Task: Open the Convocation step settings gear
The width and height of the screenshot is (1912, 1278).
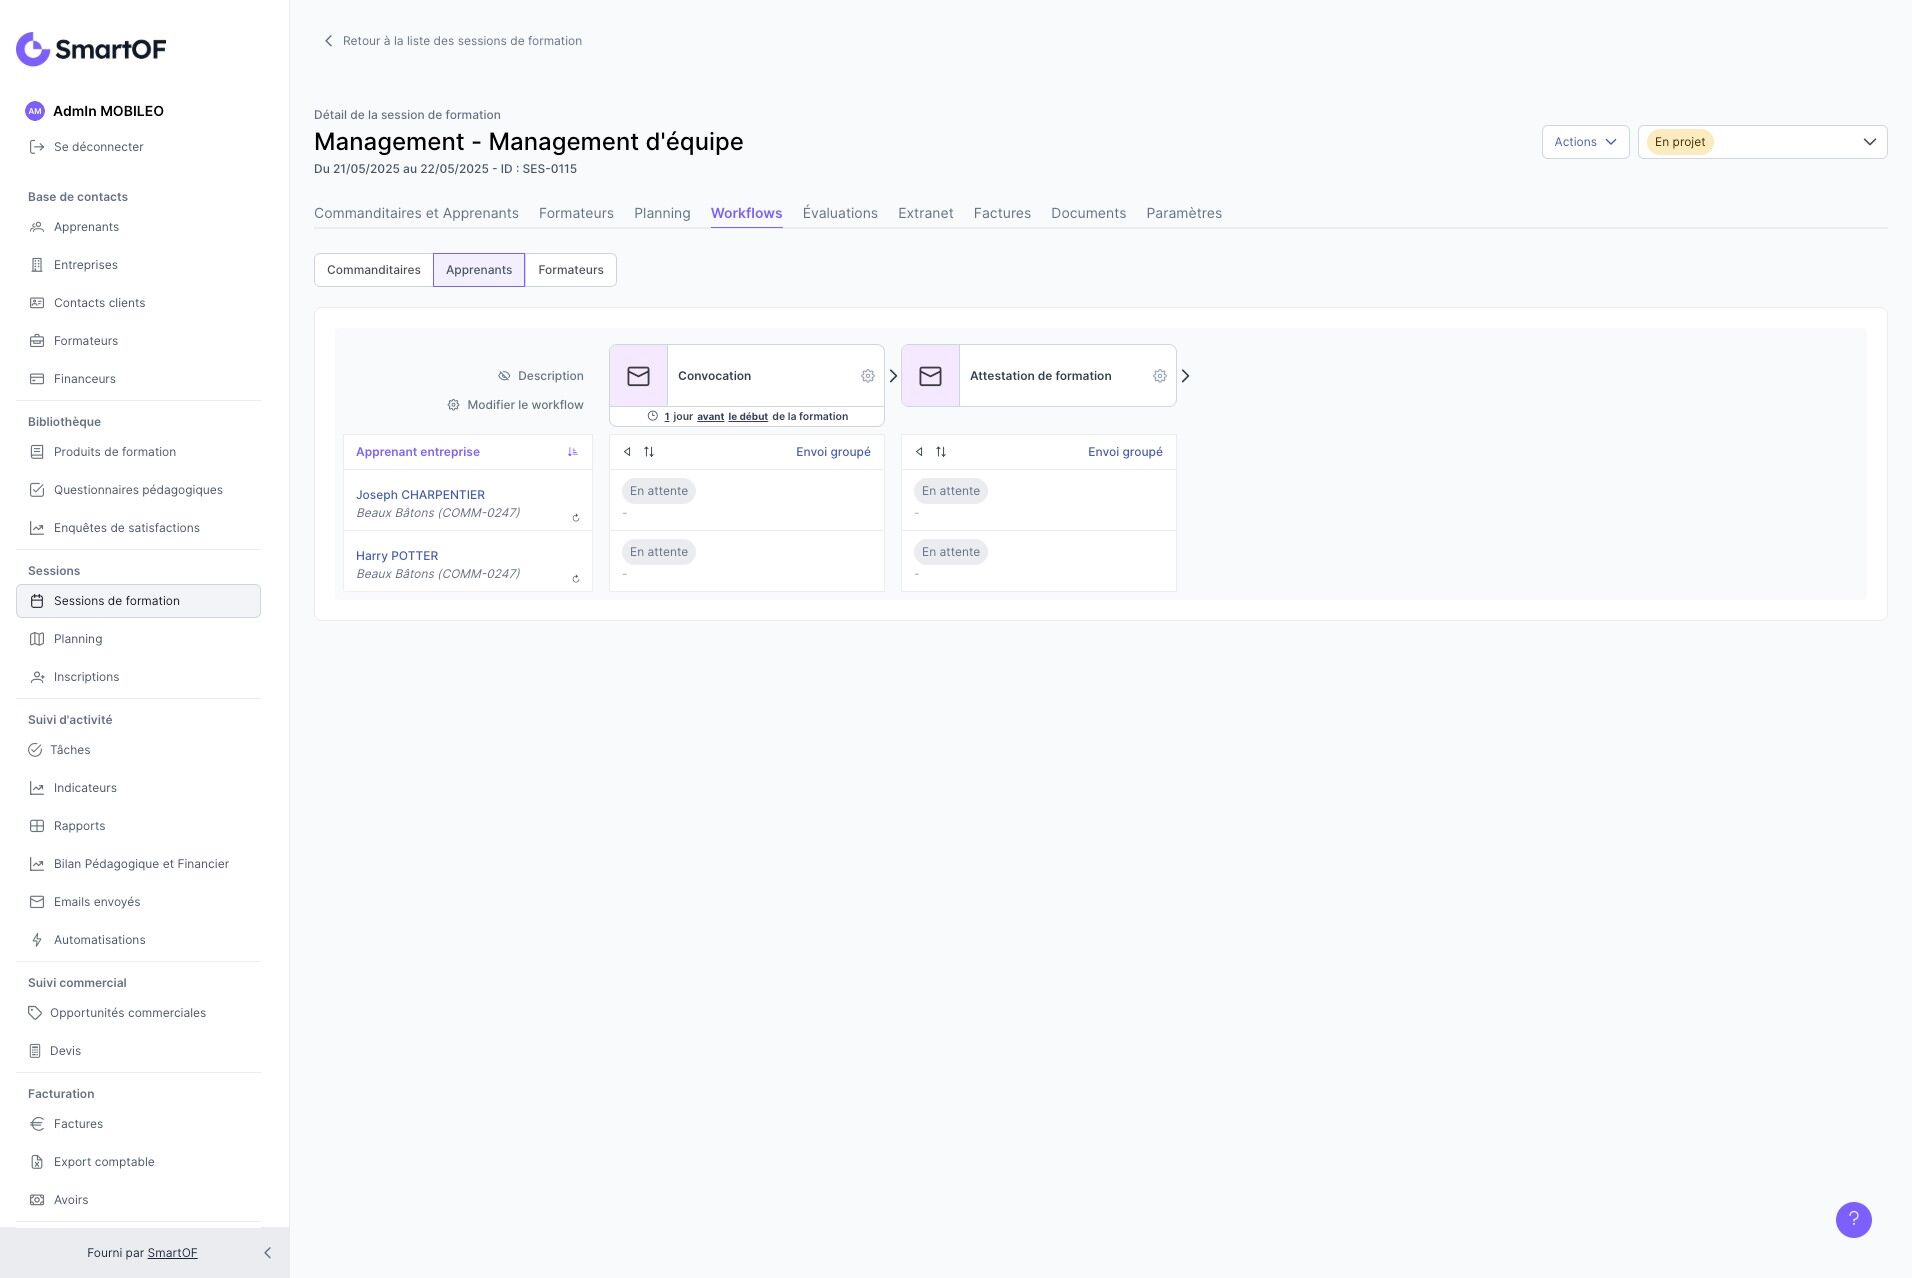Action: pyautogui.click(x=868, y=376)
